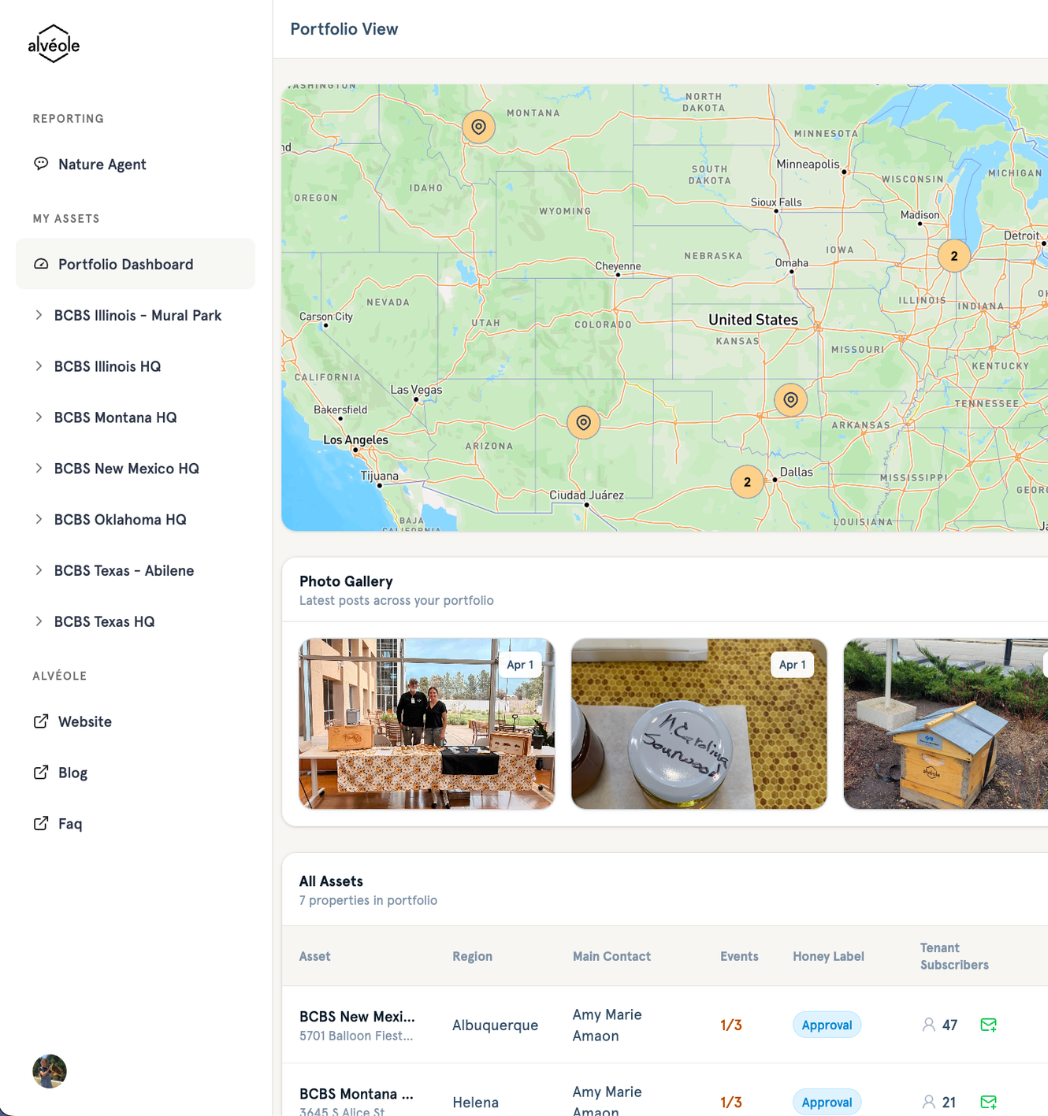This screenshot has height=1116, width=1048.
Task: Open Nature Agent chat icon
Action: (x=41, y=164)
